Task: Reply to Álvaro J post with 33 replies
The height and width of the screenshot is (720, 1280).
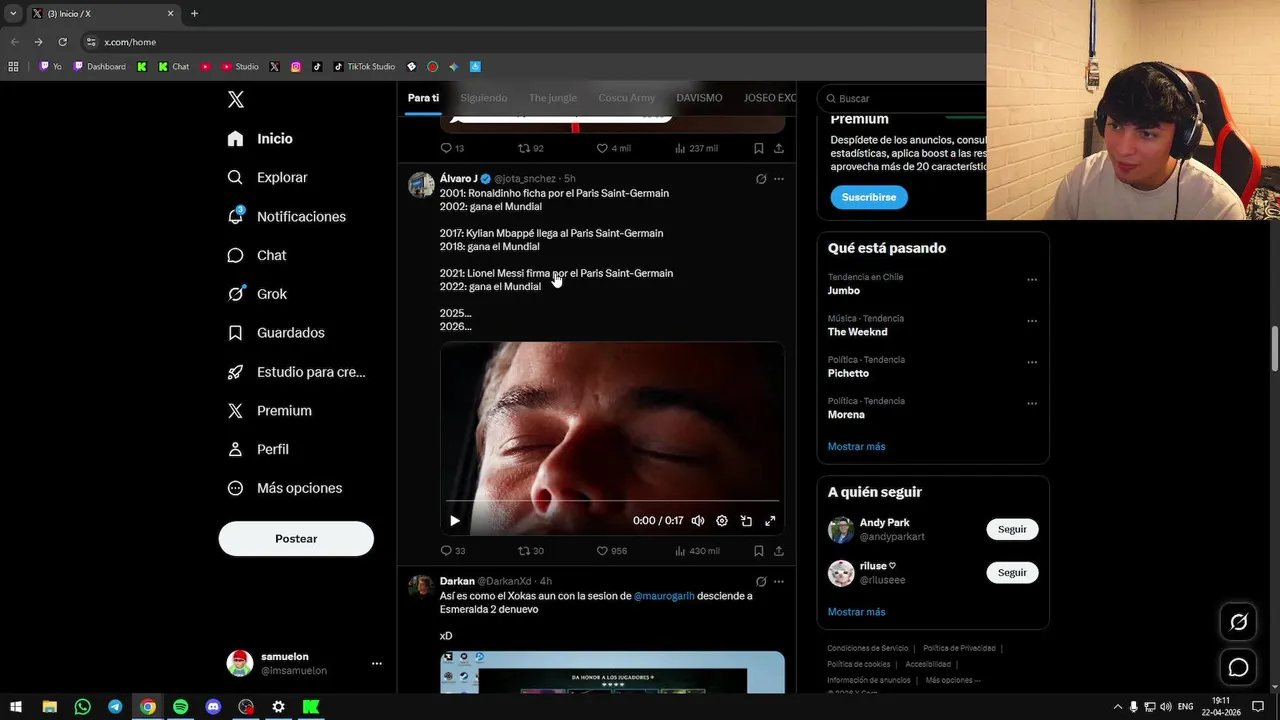Action: (453, 551)
